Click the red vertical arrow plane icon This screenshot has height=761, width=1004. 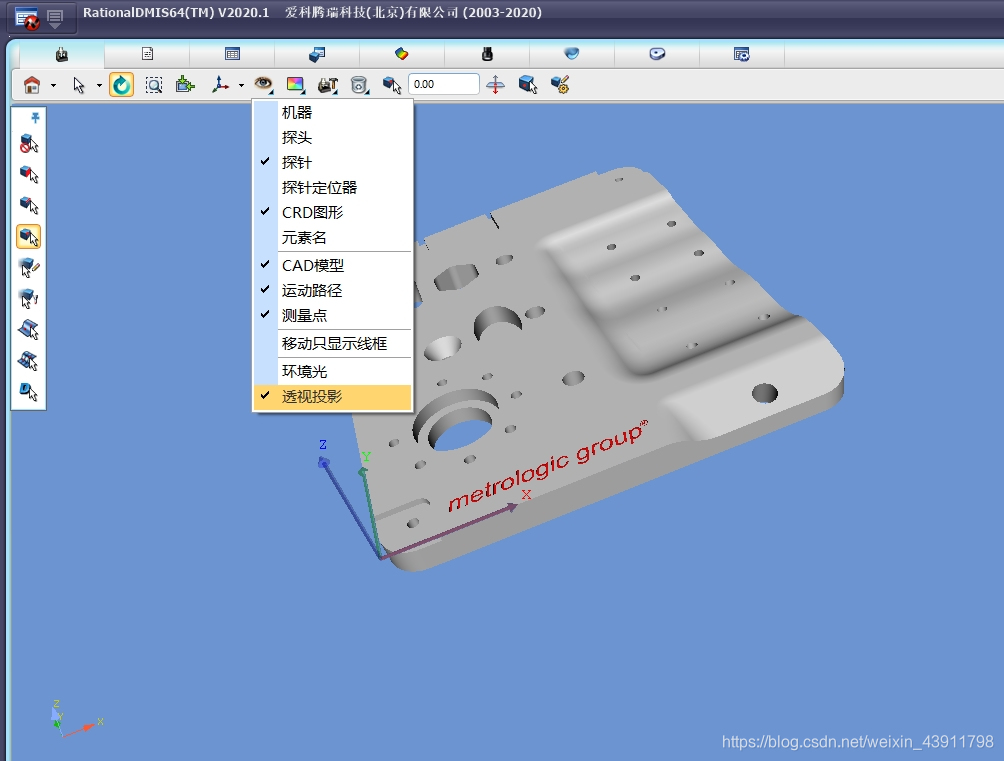[495, 85]
